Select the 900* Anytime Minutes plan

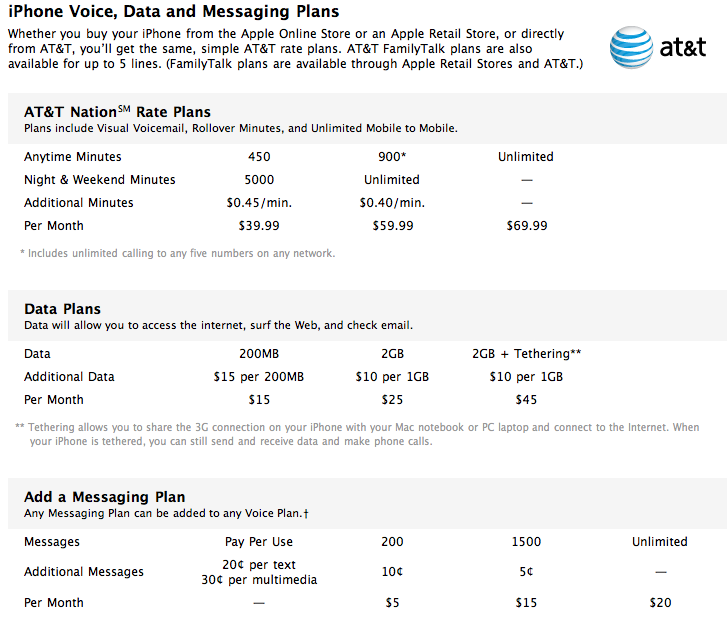[x=392, y=157]
